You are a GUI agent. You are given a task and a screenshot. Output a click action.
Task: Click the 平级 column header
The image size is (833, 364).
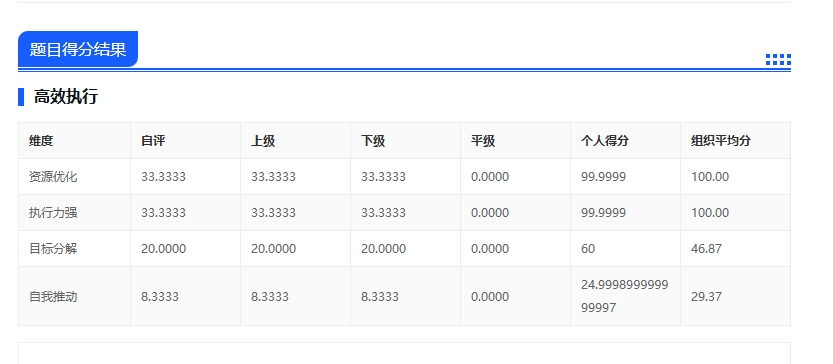483,141
